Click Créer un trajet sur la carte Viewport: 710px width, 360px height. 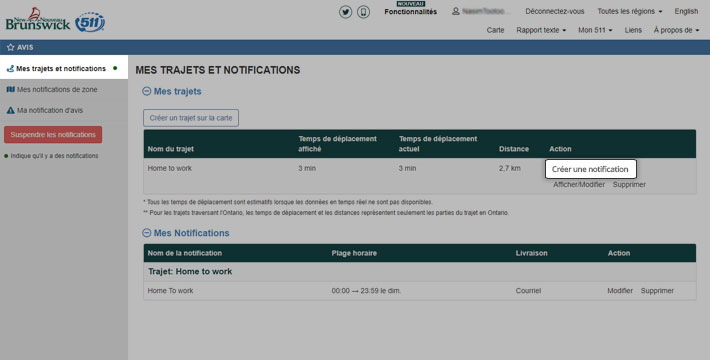(191, 118)
